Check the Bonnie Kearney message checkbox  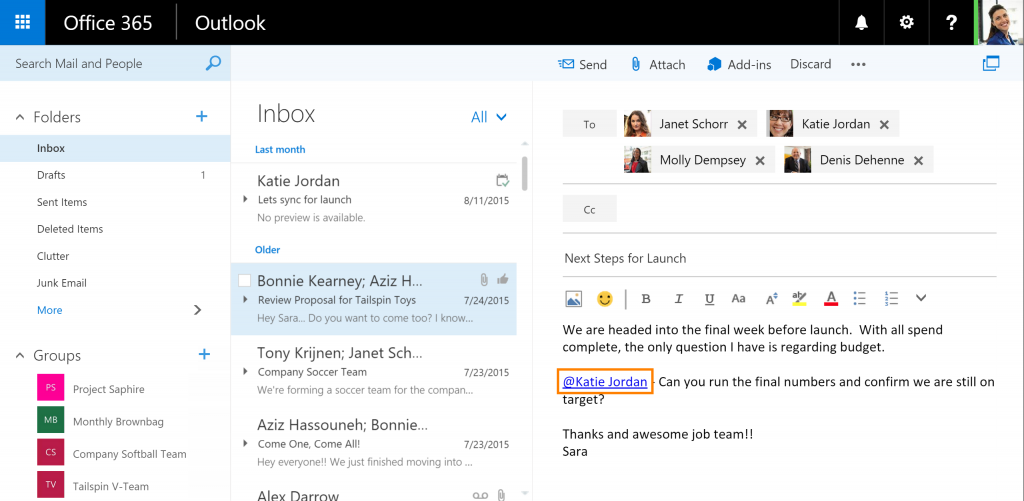245,281
